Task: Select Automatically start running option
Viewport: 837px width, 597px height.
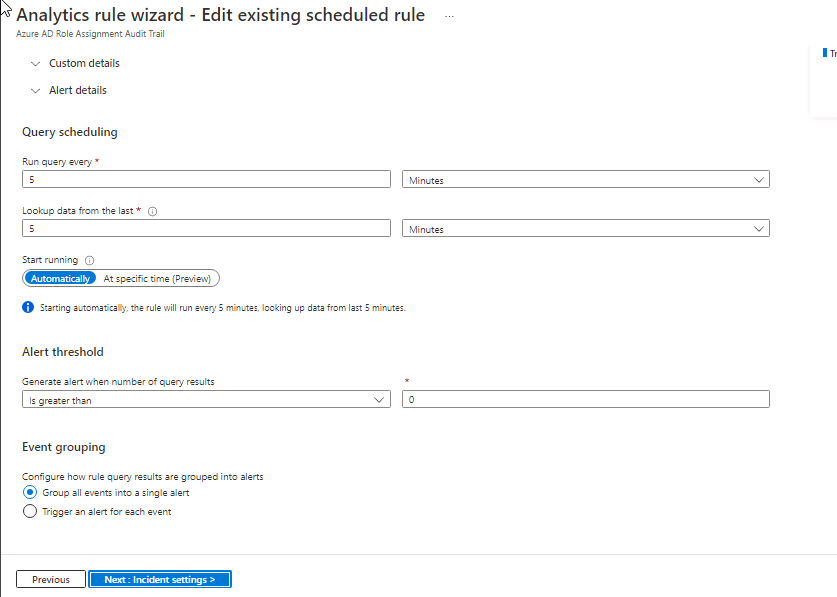Action: coord(60,278)
